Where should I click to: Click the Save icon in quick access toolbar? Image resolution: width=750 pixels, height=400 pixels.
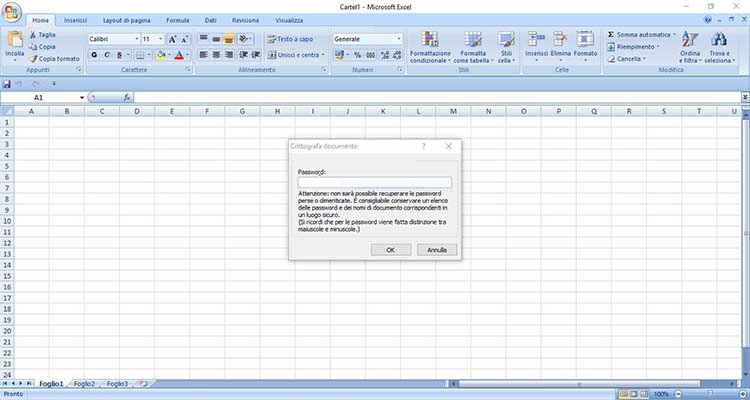(x=7, y=84)
